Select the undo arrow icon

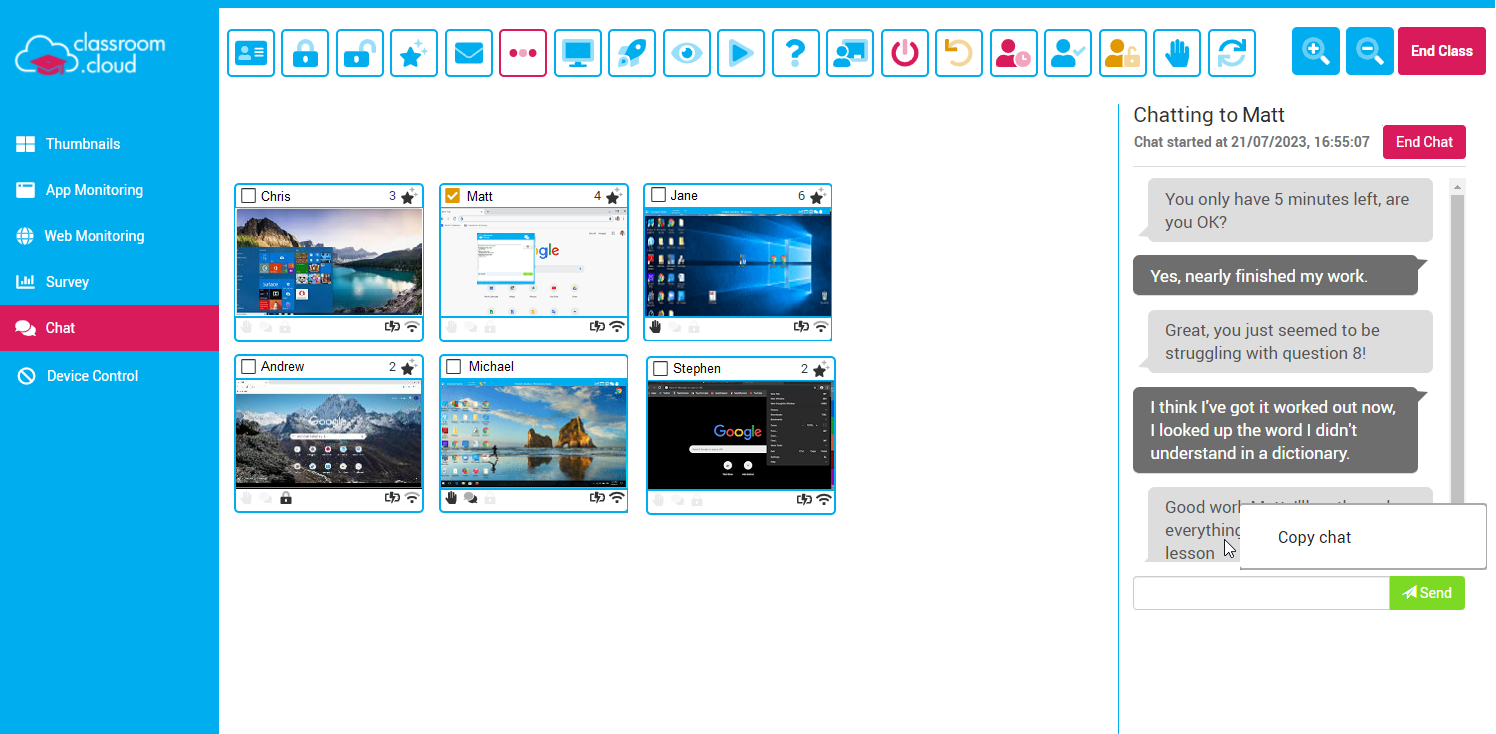[958, 52]
